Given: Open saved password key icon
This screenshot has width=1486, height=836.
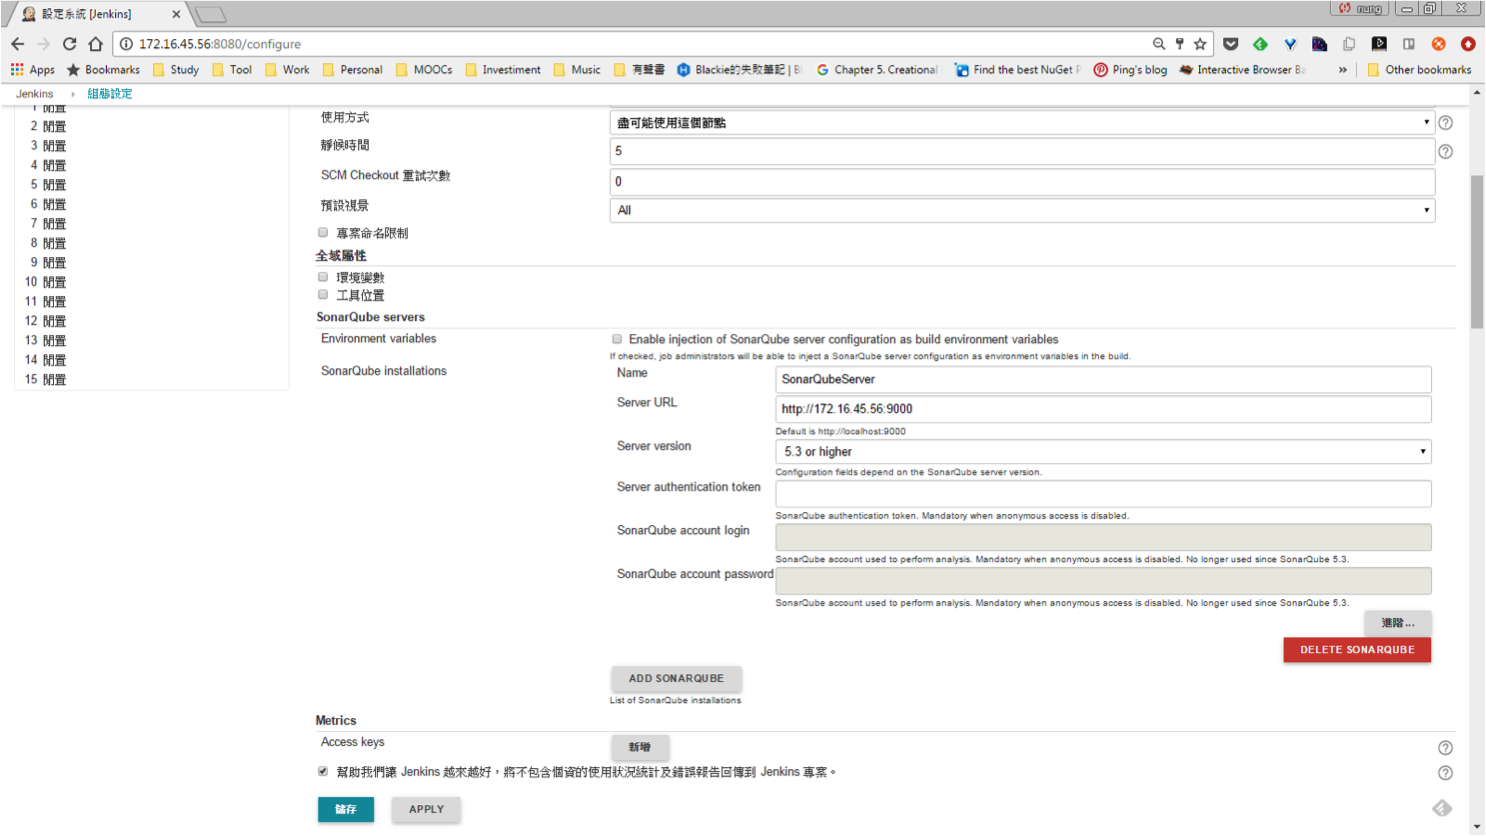Looking at the screenshot, I should (x=1180, y=44).
